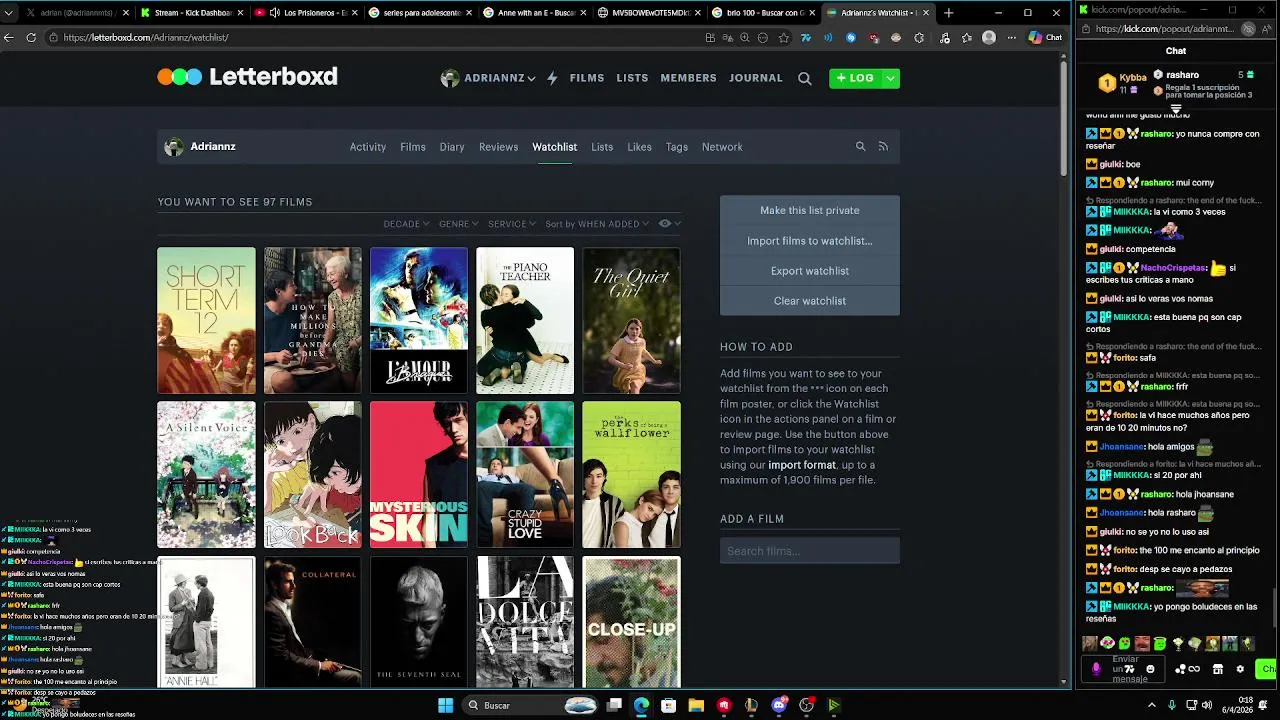Image resolution: width=1280 pixels, height=720 pixels.
Task: Click the Windows taskbar Buscar search box
Action: (x=532, y=705)
